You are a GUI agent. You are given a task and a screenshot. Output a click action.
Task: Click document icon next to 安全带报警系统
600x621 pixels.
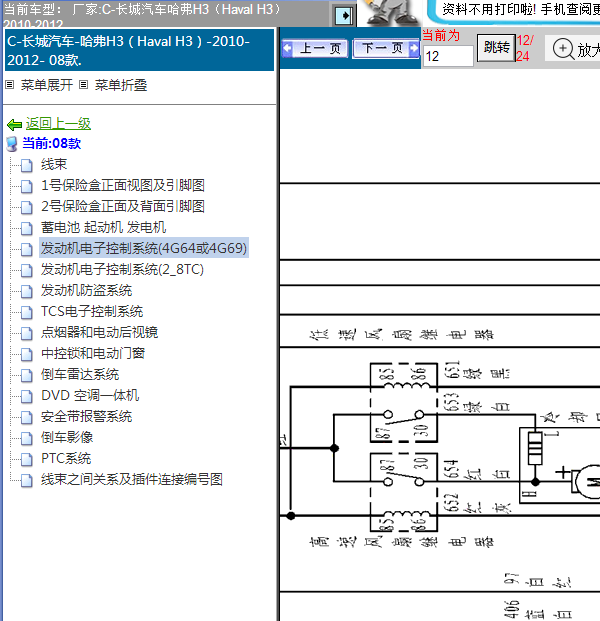click(x=27, y=417)
